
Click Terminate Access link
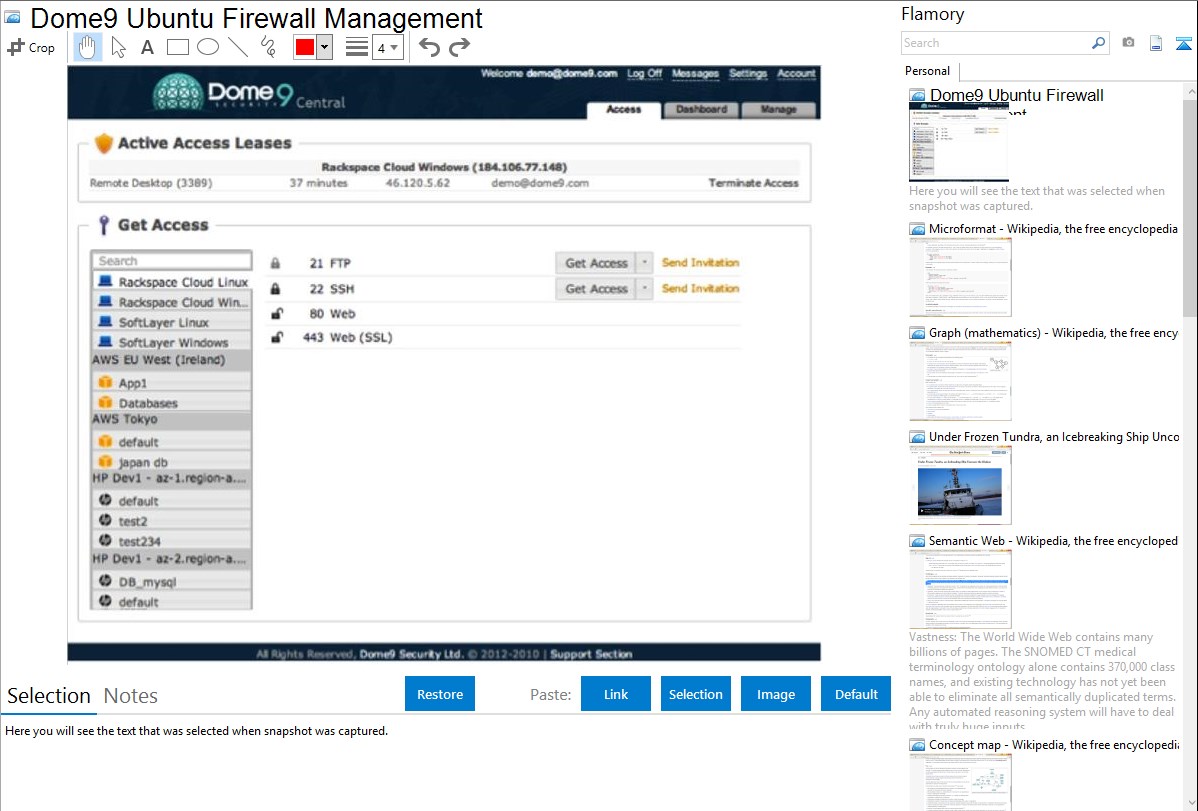pos(753,183)
